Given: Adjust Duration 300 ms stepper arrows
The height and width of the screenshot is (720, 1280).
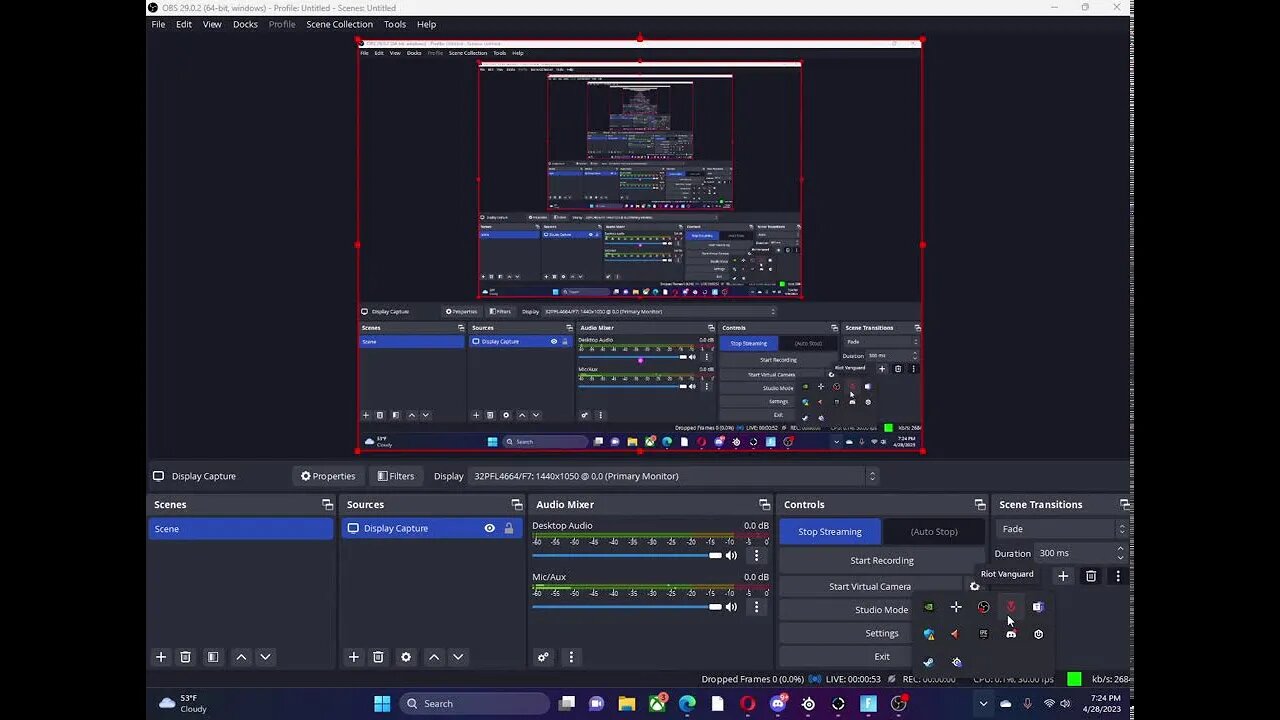Looking at the screenshot, I should [1120, 553].
